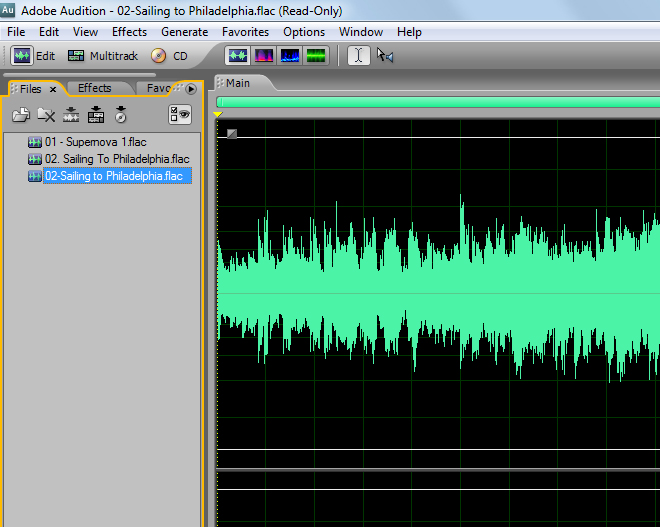Image resolution: width=660 pixels, height=527 pixels.
Task: Select the Spectral Pan display icon
Action: point(290,56)
